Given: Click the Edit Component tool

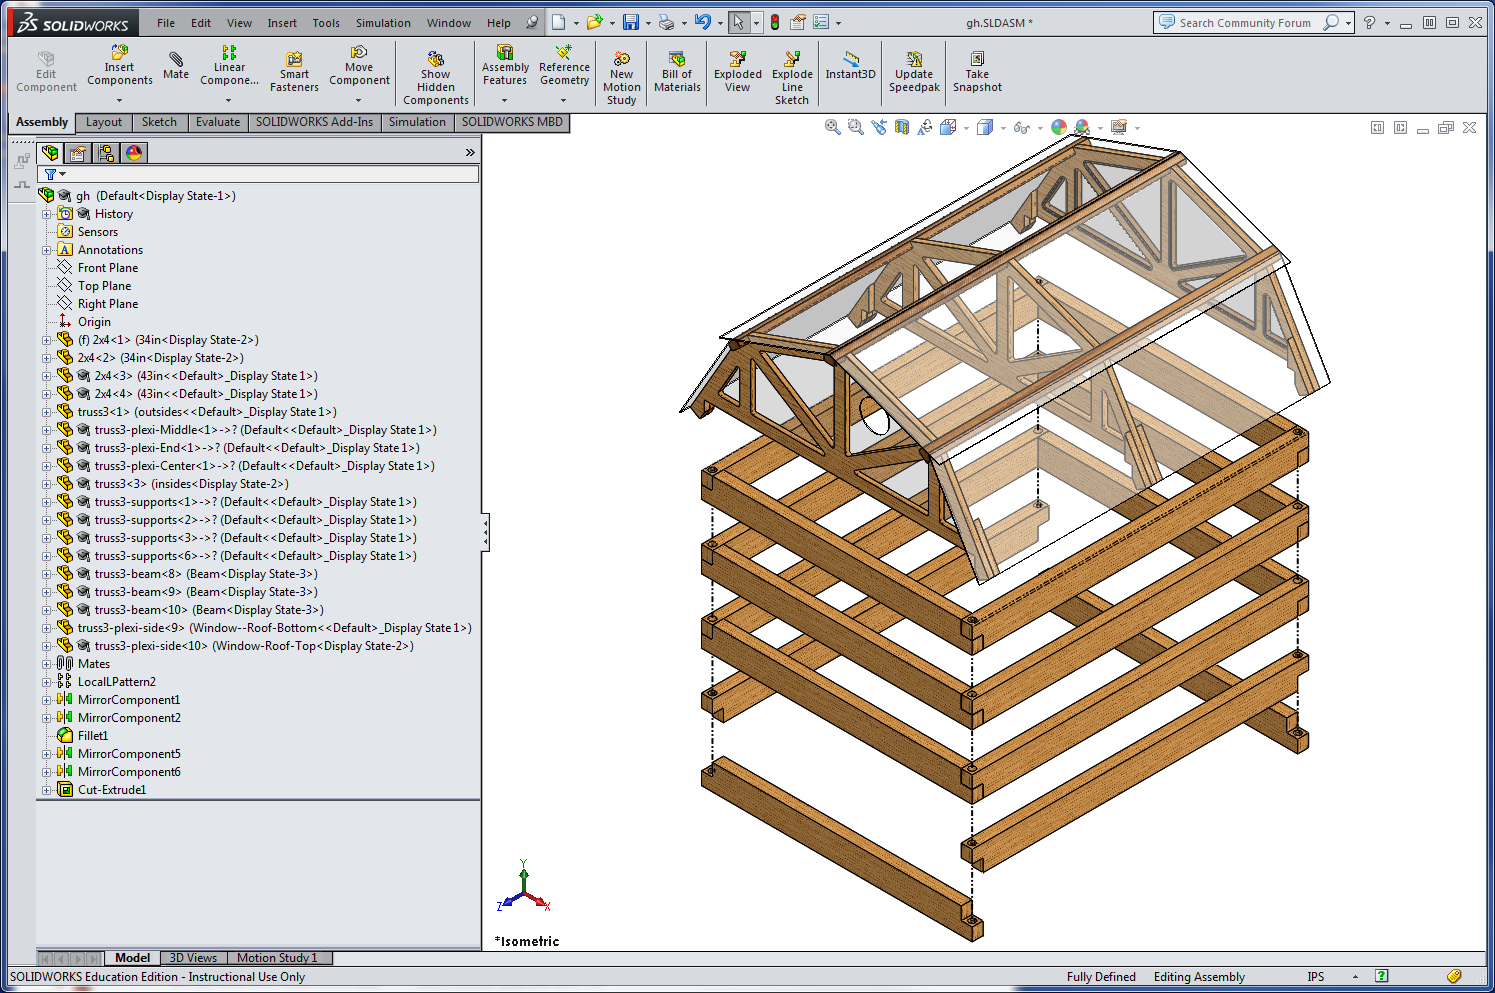Looking at the screenshot, I should click(46, 72).
